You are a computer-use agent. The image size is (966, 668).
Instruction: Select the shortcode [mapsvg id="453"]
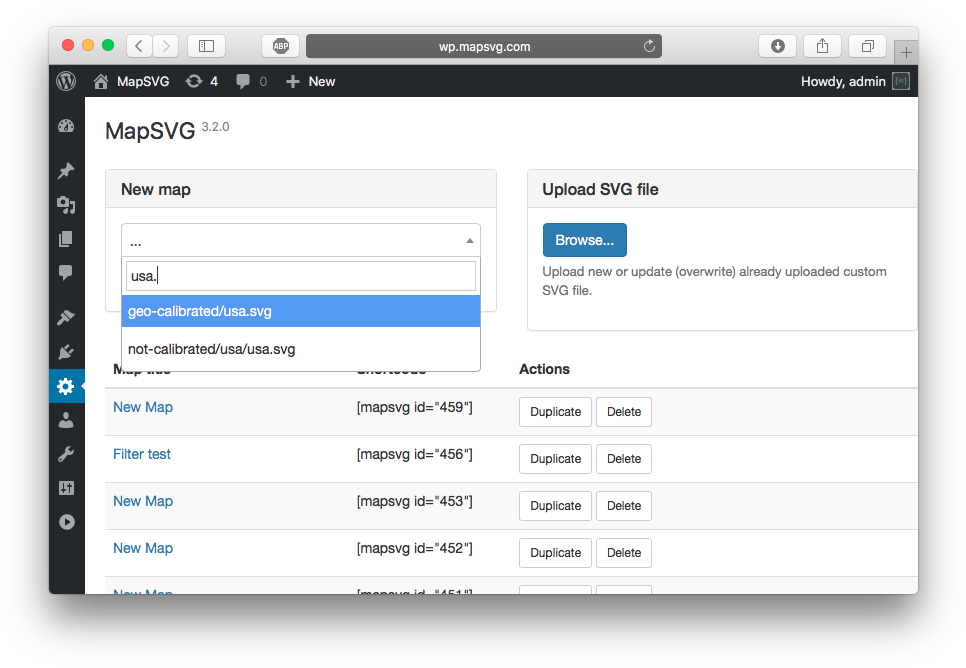pyautogui.click(x=415, y=501)
